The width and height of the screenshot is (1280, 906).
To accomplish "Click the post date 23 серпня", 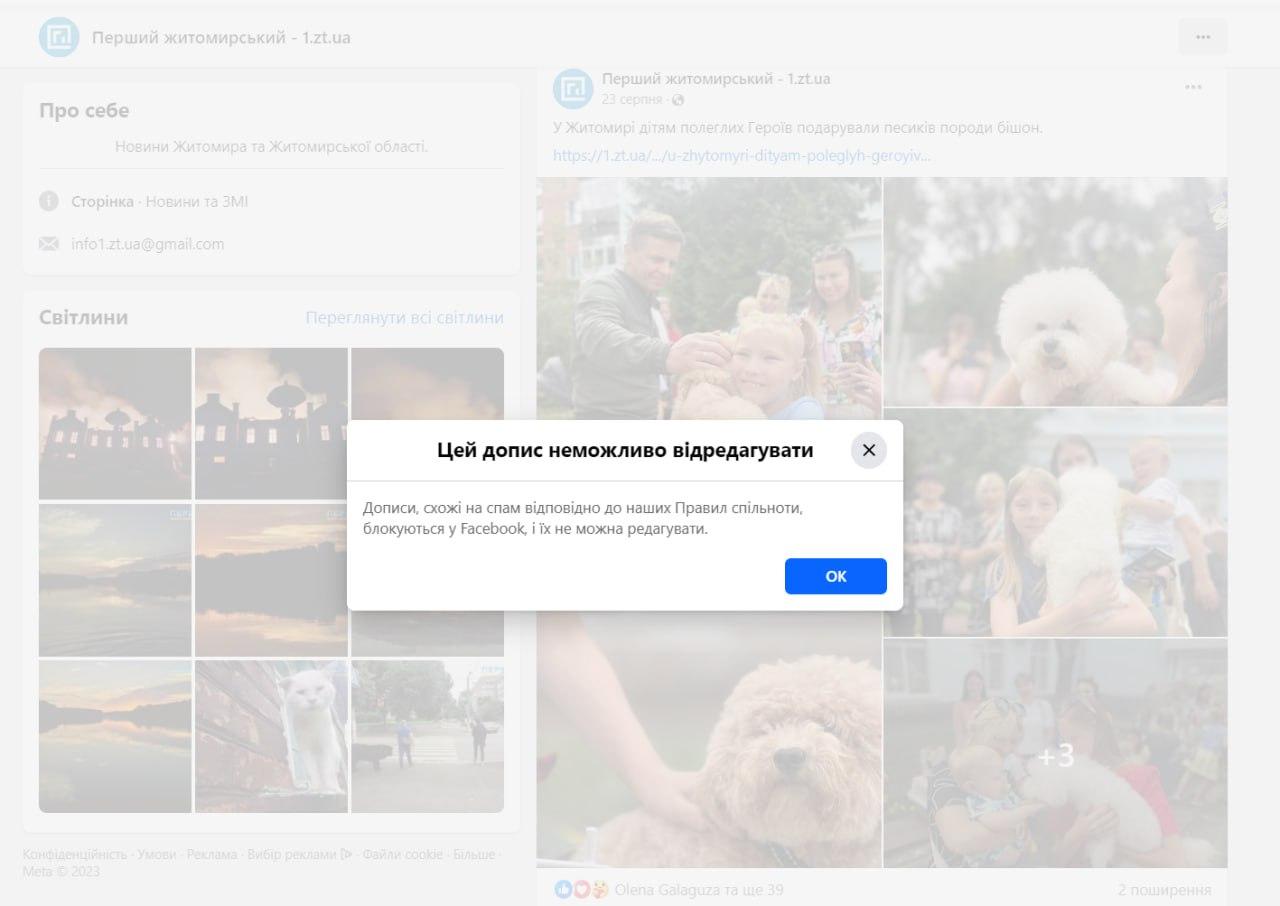I will click(x=632, y=100).
